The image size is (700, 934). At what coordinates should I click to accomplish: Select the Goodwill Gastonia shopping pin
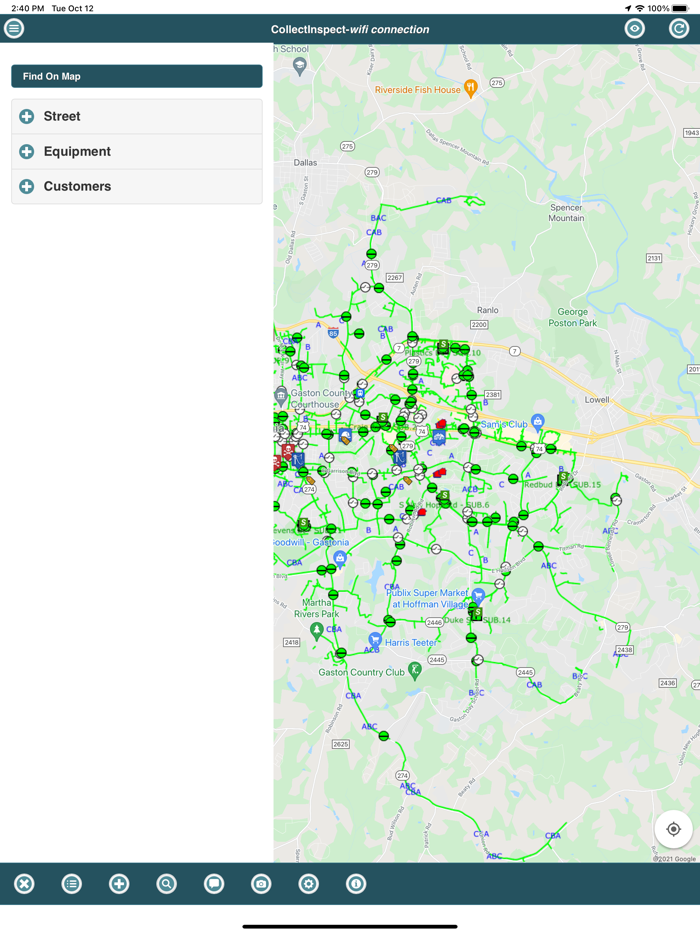(340, 558)
